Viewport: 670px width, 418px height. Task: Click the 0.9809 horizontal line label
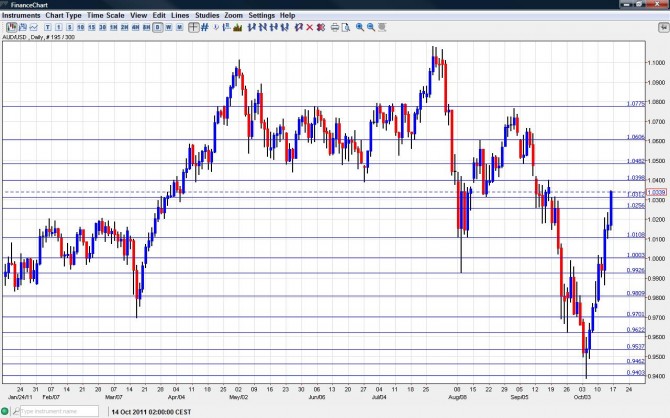[636, 293]
